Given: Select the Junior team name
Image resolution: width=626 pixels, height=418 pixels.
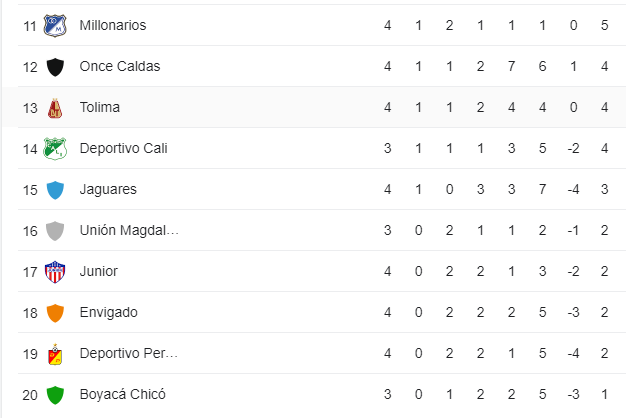Looking at the screenshot, I should coord(99,272).
